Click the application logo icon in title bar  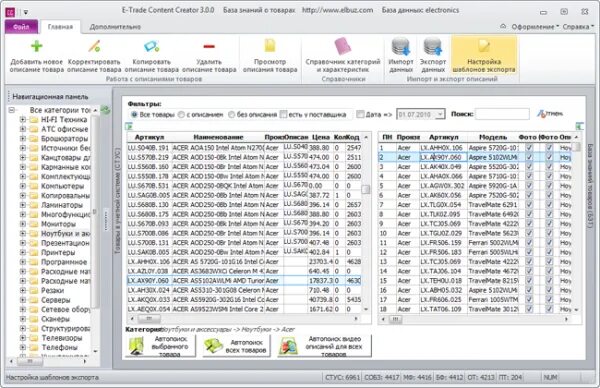(x=10, y=12)
